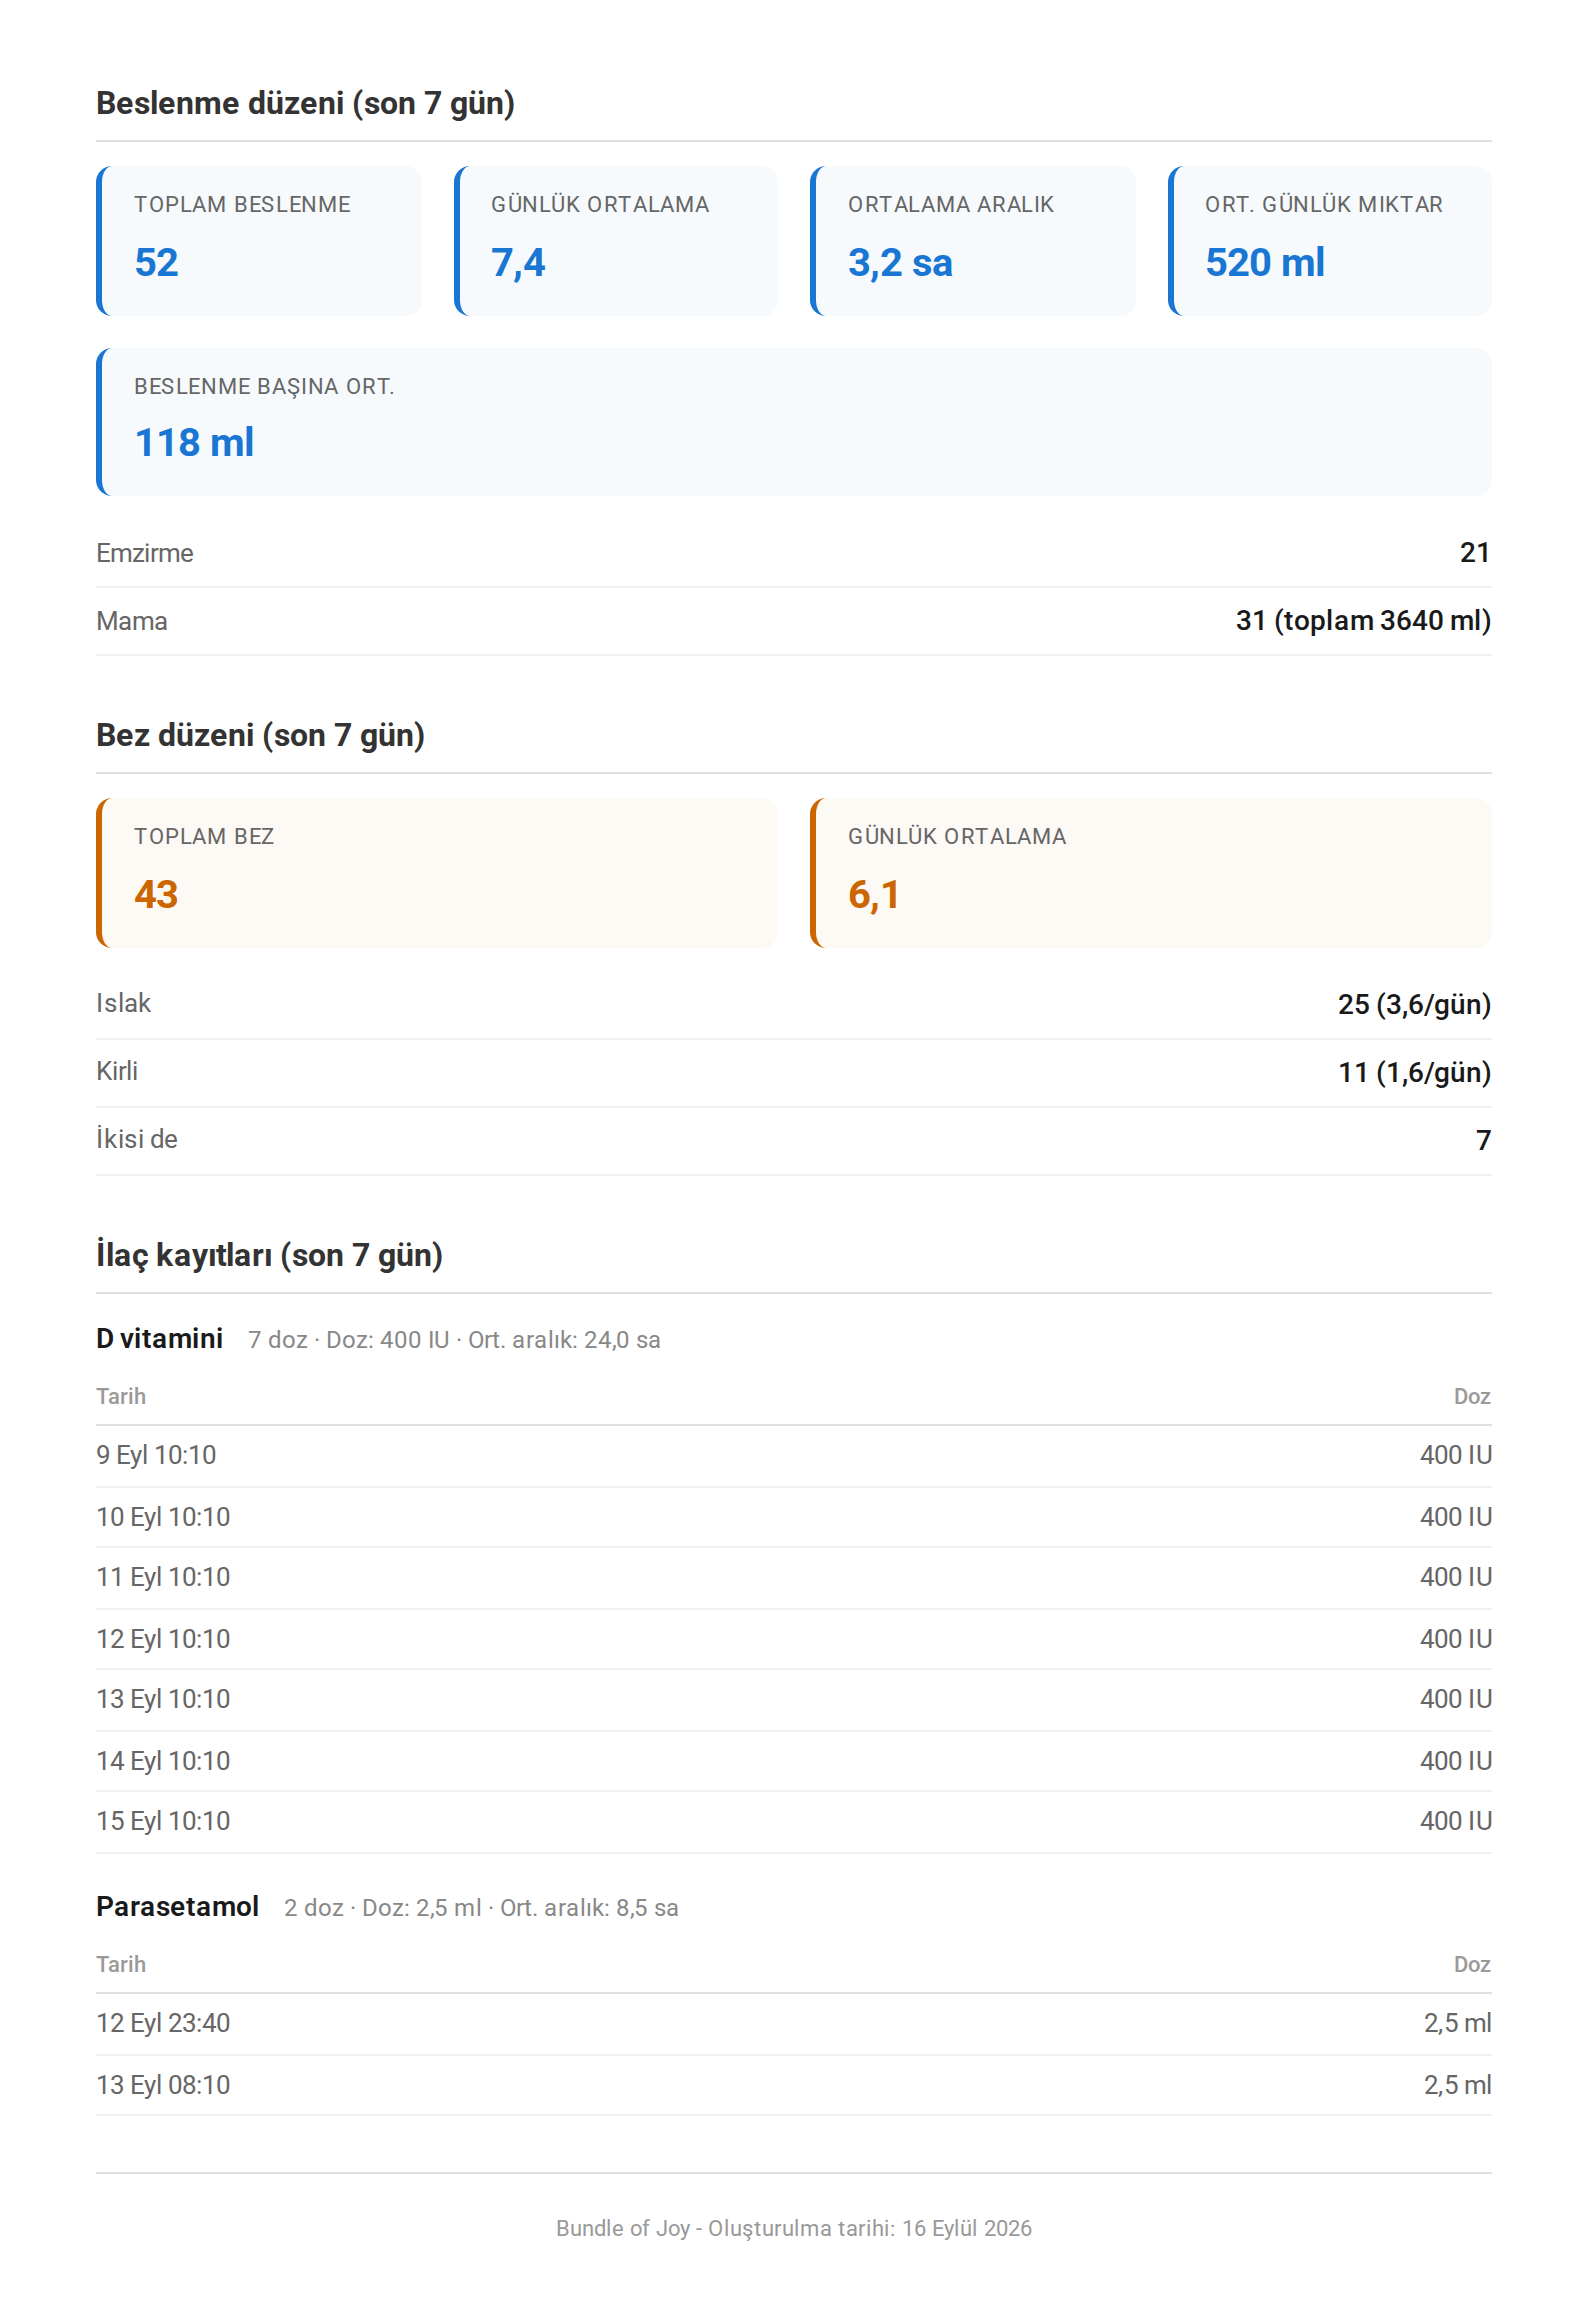Select the wet diaper value "25 (3,6/gün)"
This screenshot has height=2304, width=1588.
[x=1414, y=1004]
